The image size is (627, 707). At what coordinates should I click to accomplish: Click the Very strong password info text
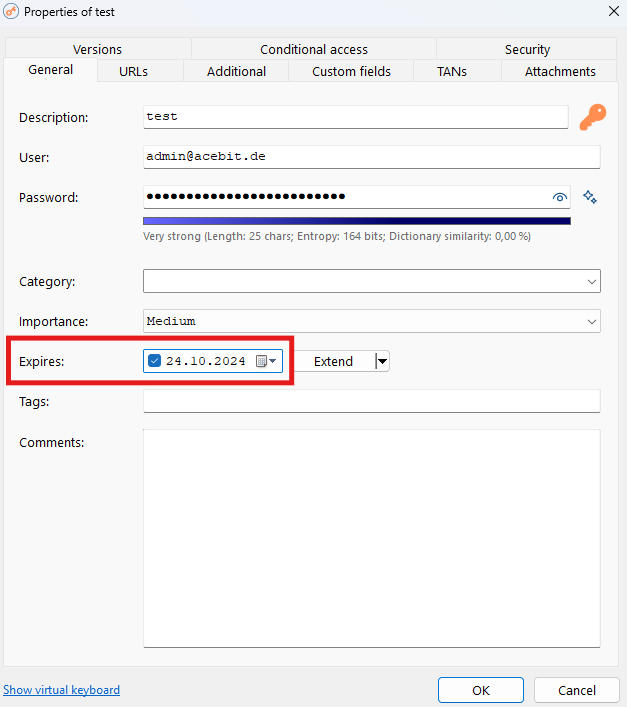pos(337,236)
